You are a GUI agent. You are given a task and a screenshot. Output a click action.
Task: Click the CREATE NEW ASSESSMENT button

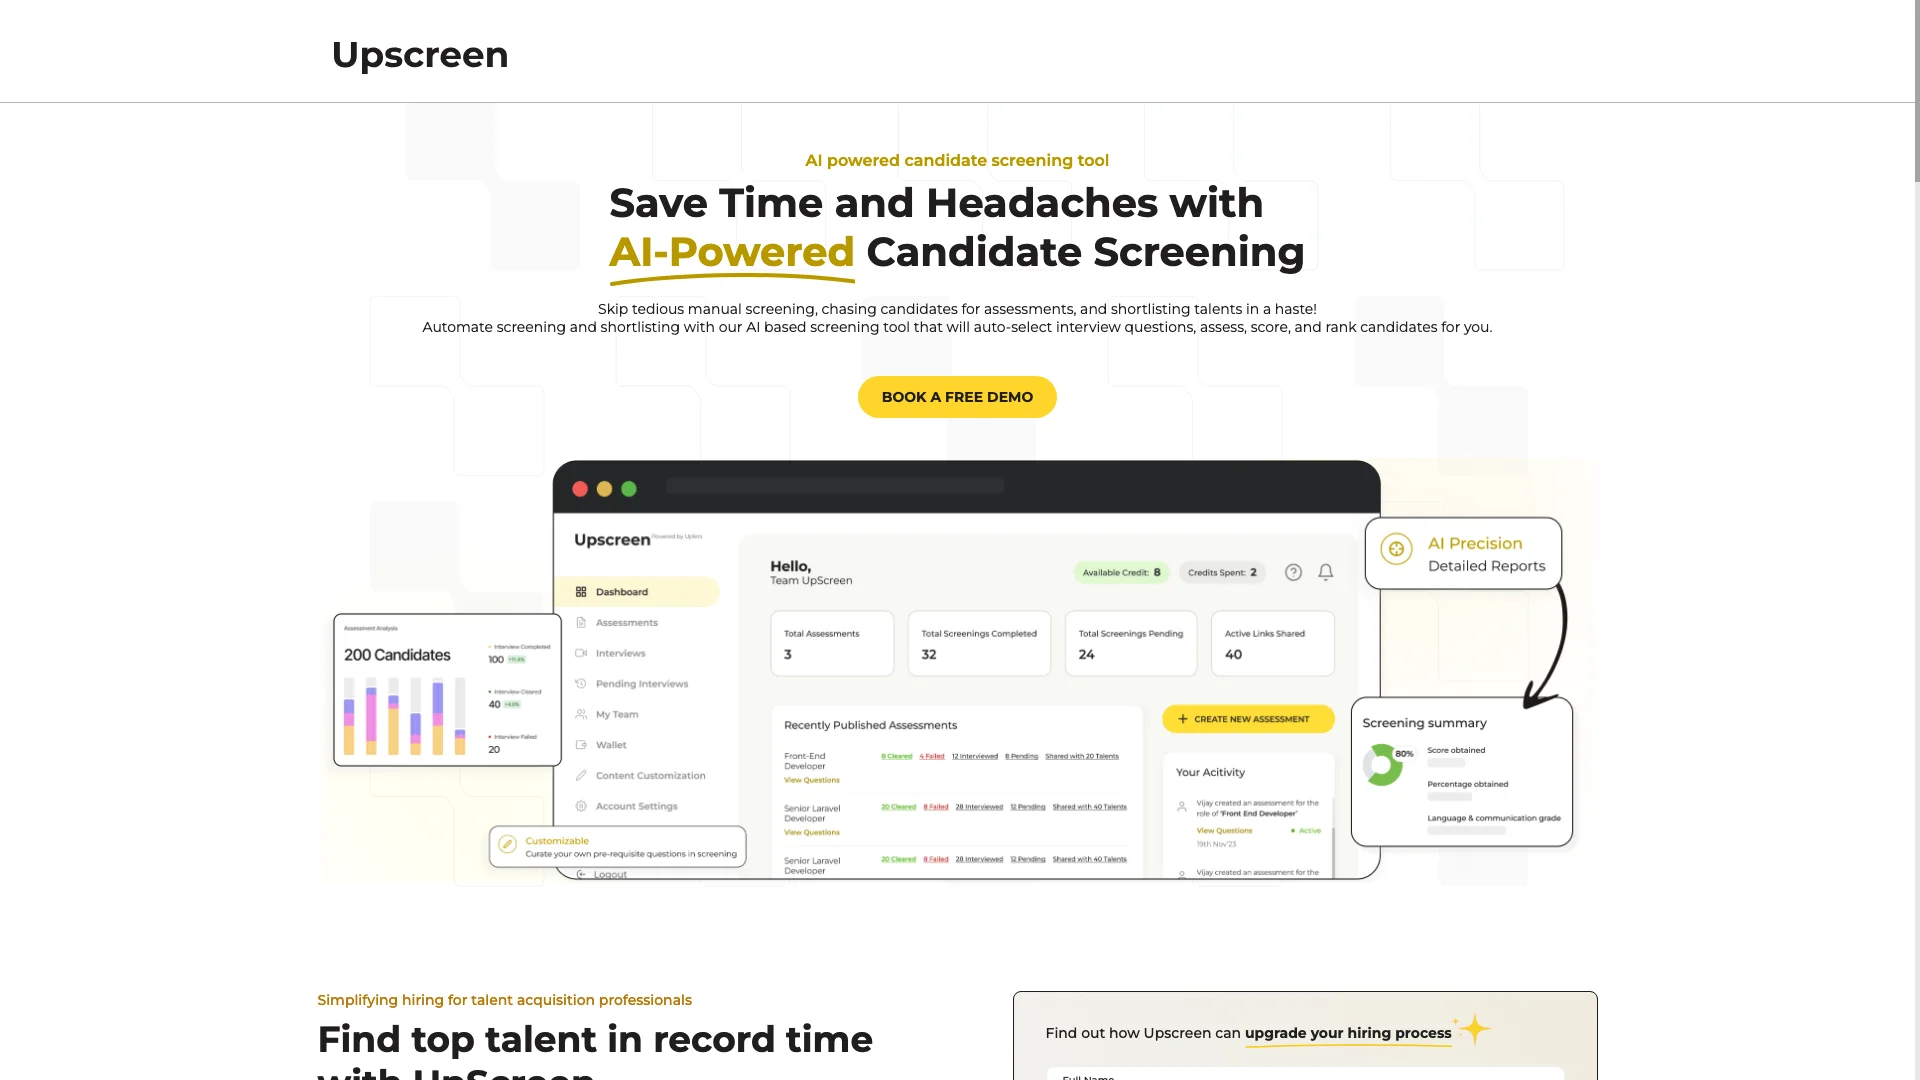click(x=1245, y=717)
